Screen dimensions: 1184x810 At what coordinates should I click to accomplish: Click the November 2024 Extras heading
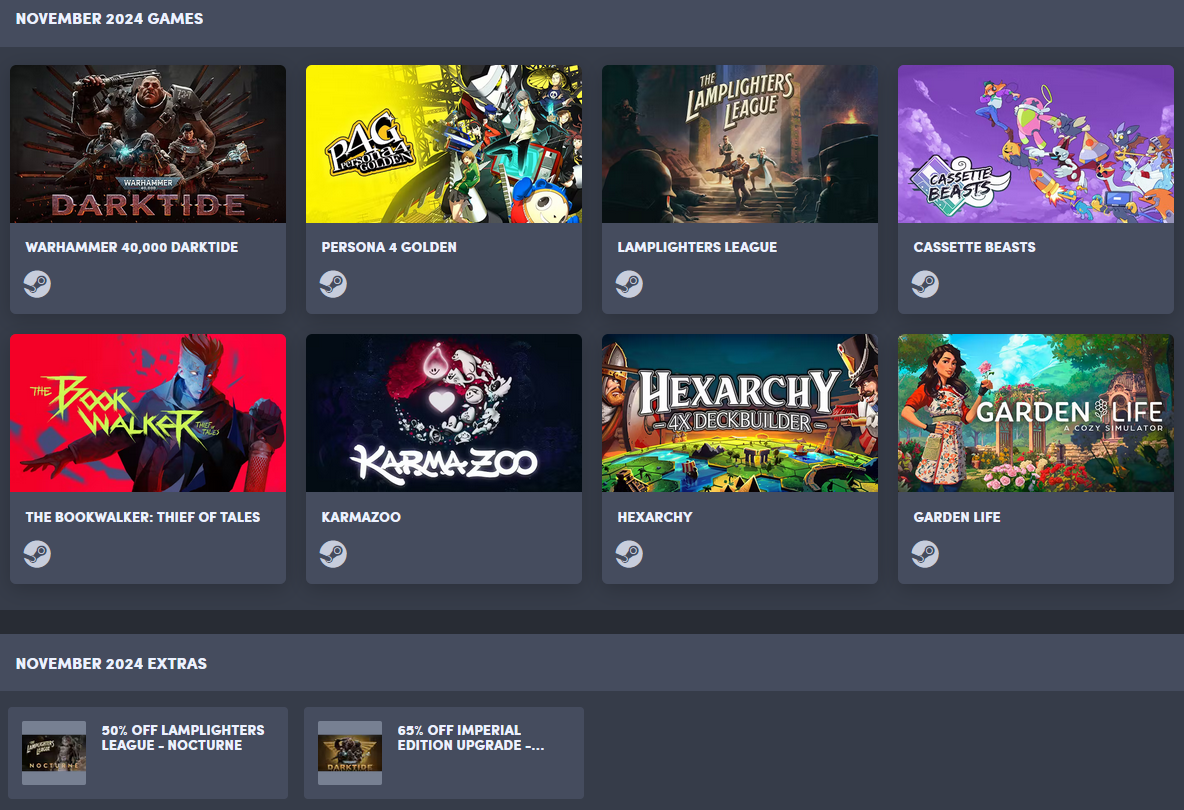coord(111,664)
